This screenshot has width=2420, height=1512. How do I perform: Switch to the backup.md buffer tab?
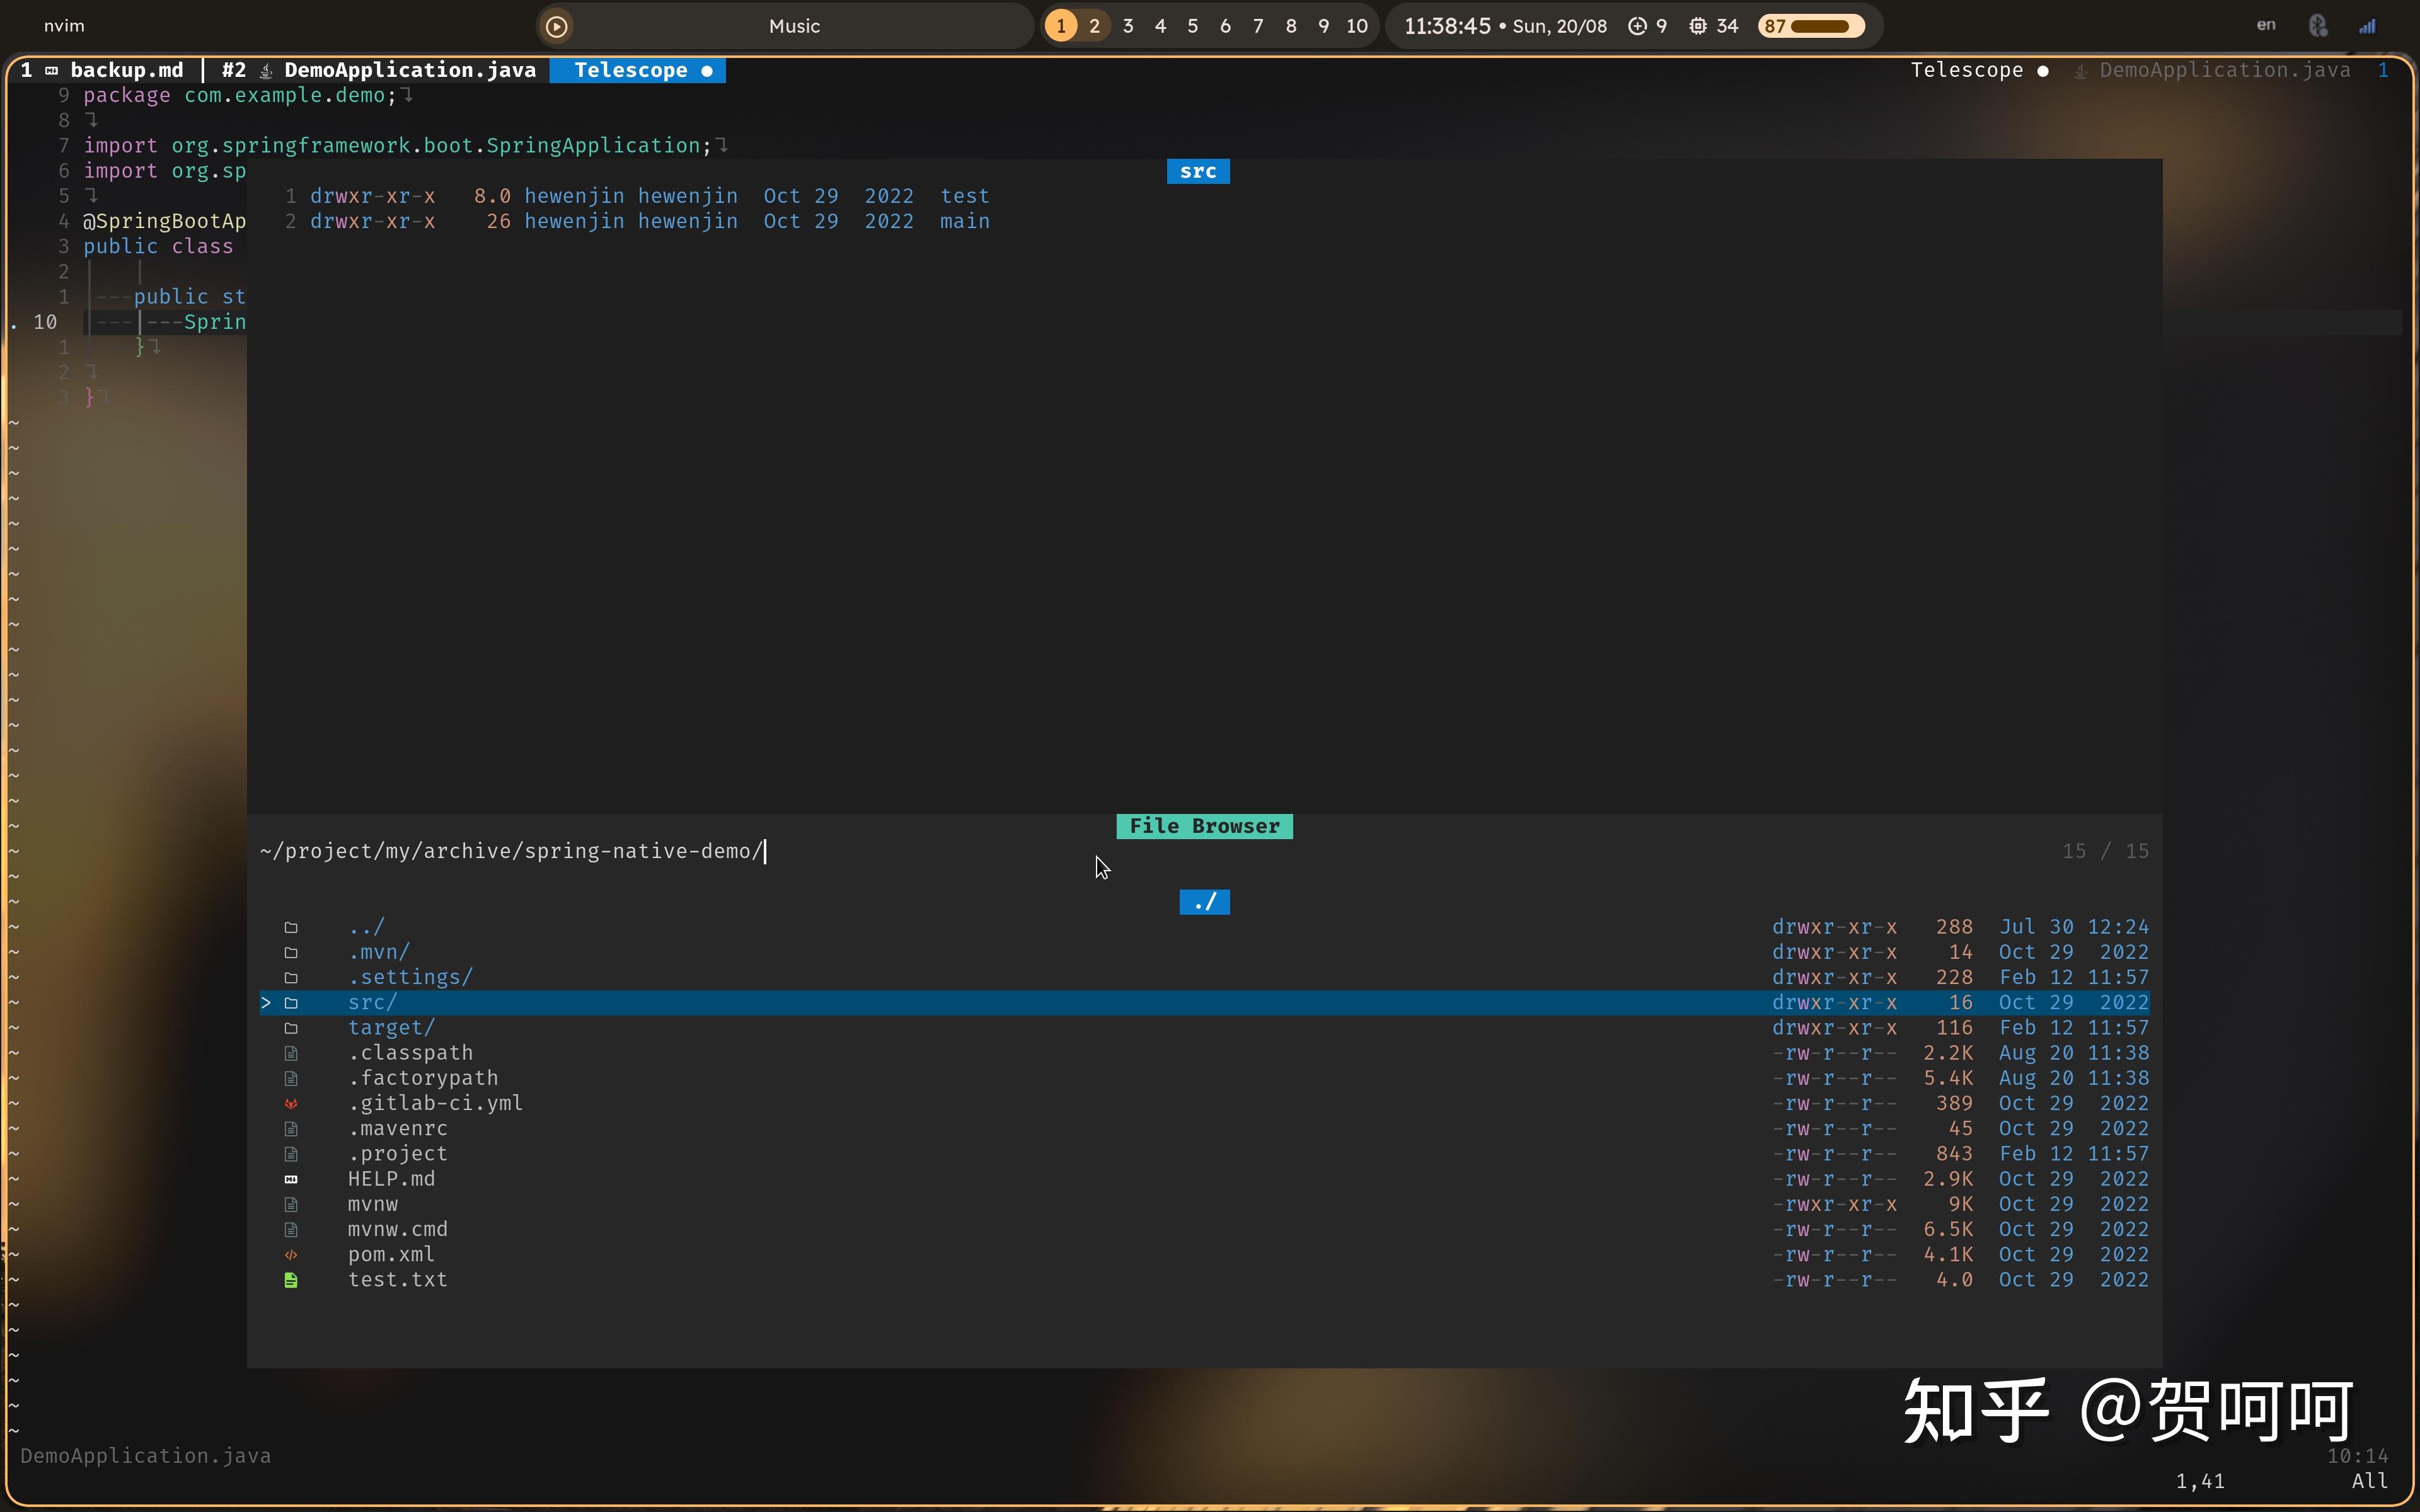click(126, 70)
